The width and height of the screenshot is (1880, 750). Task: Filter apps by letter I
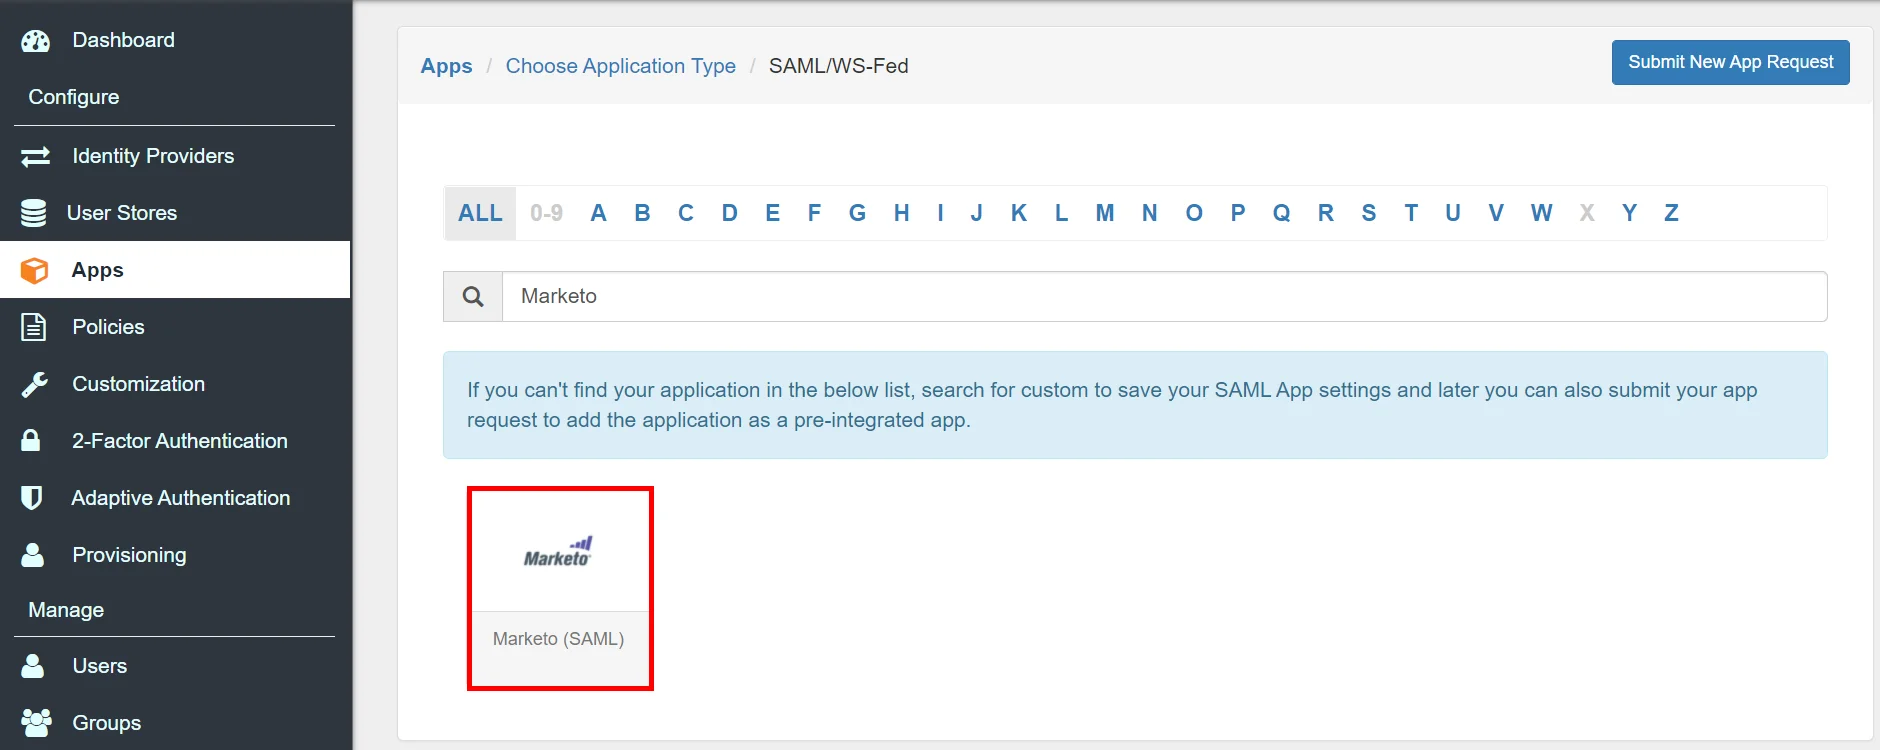(940, 213)
